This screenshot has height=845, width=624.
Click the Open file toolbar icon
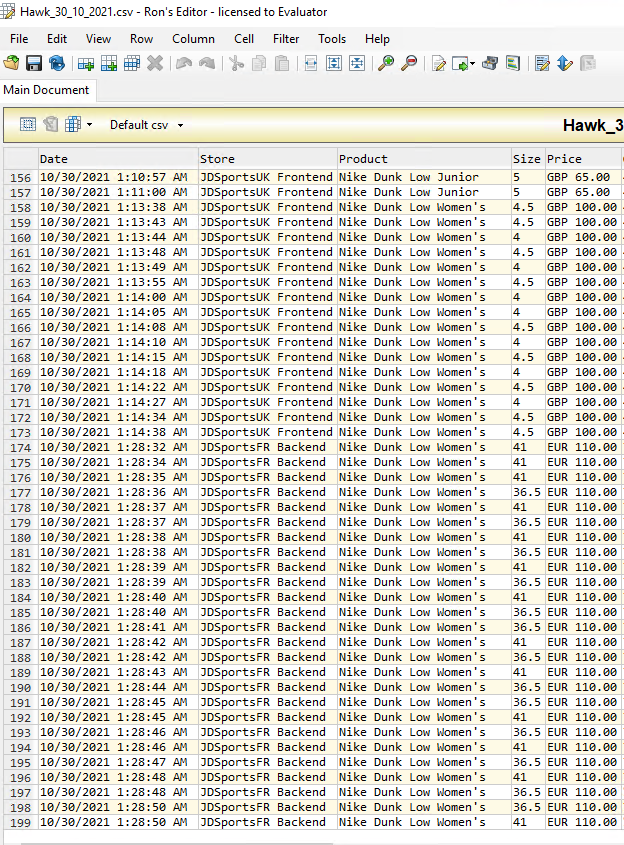coord(11,64)
